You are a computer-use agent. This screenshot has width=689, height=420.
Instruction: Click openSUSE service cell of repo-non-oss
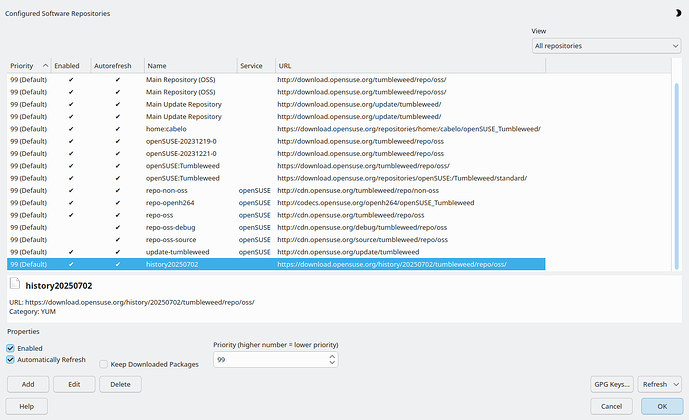click(255, 190)
